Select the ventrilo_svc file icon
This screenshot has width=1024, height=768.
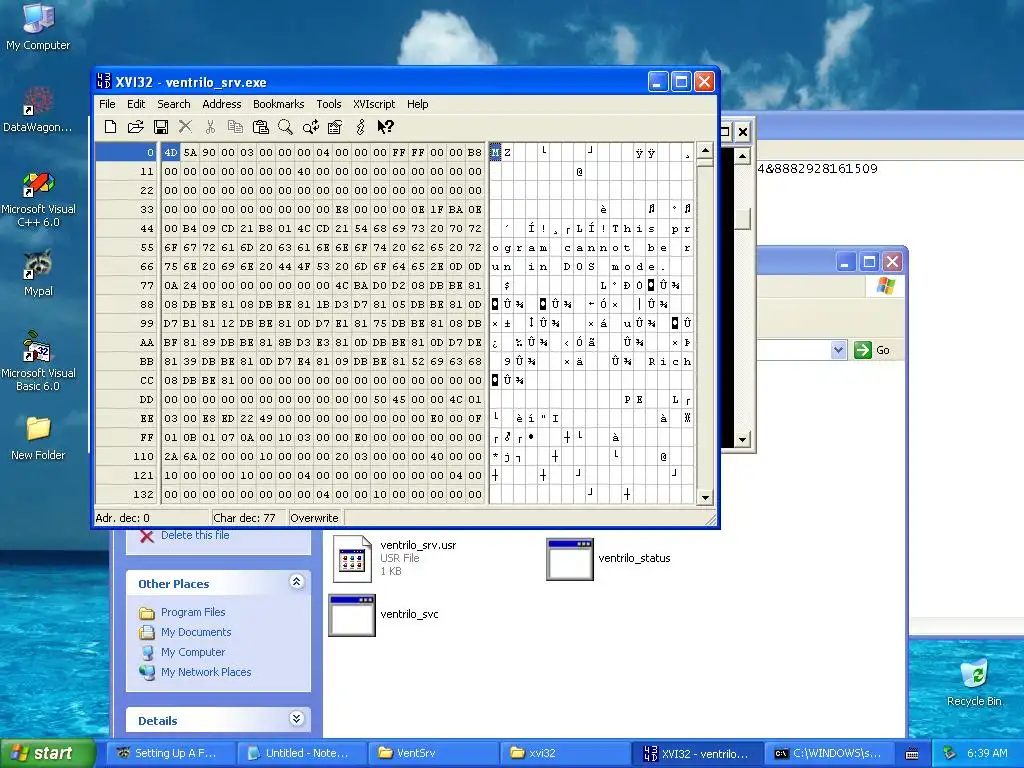pos(352,615)
